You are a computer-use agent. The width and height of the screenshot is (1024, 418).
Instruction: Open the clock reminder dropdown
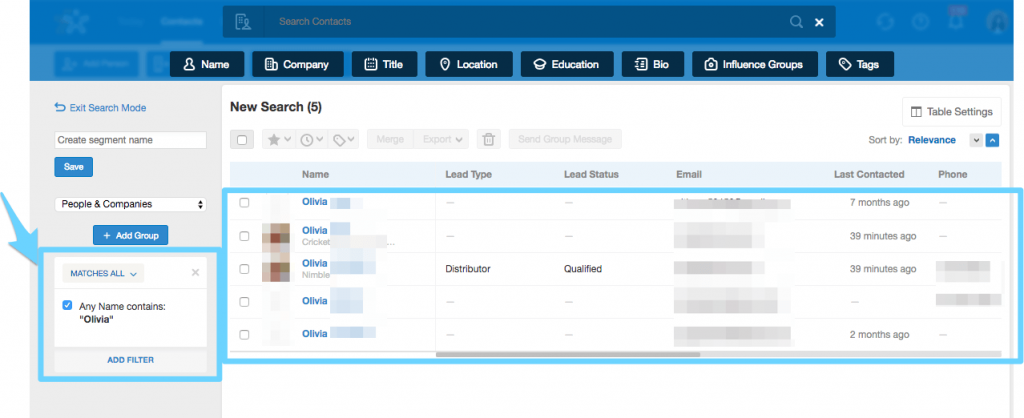pos(311,140)
